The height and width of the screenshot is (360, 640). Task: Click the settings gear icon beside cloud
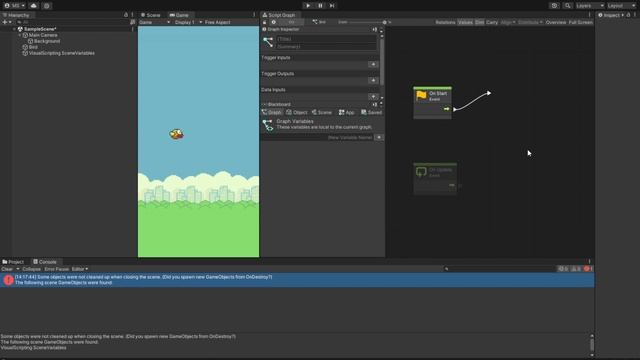(47, 6)
